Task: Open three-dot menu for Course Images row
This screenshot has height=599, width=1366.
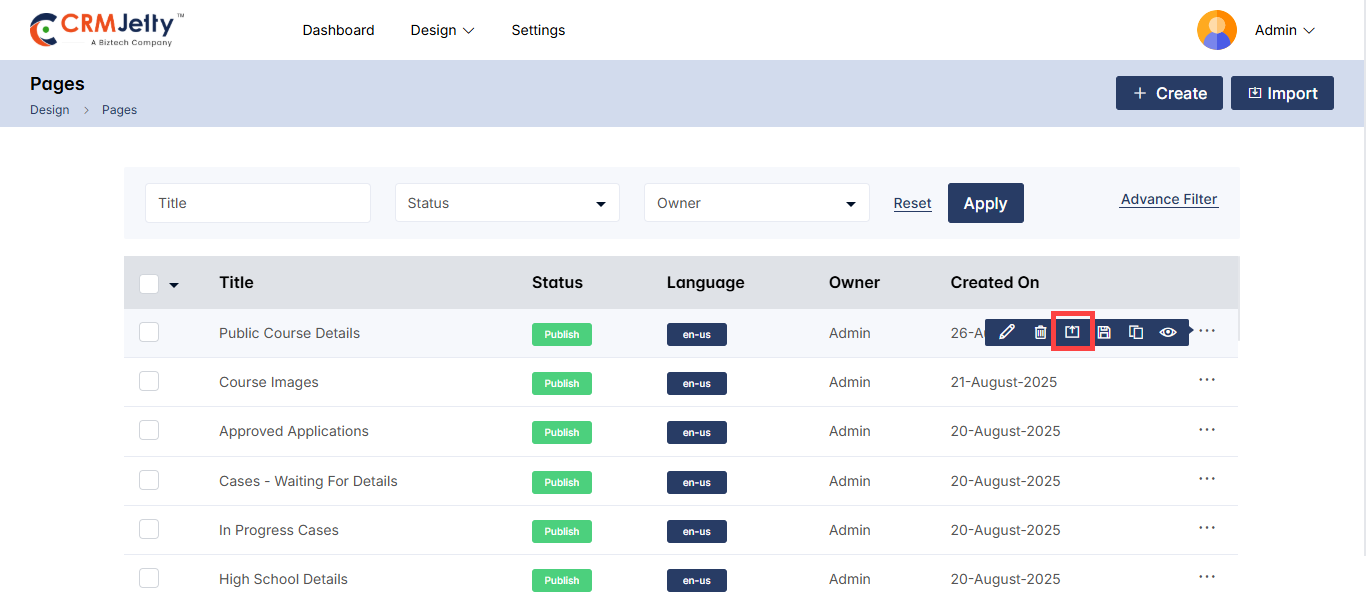Action: click(1207, 380)
